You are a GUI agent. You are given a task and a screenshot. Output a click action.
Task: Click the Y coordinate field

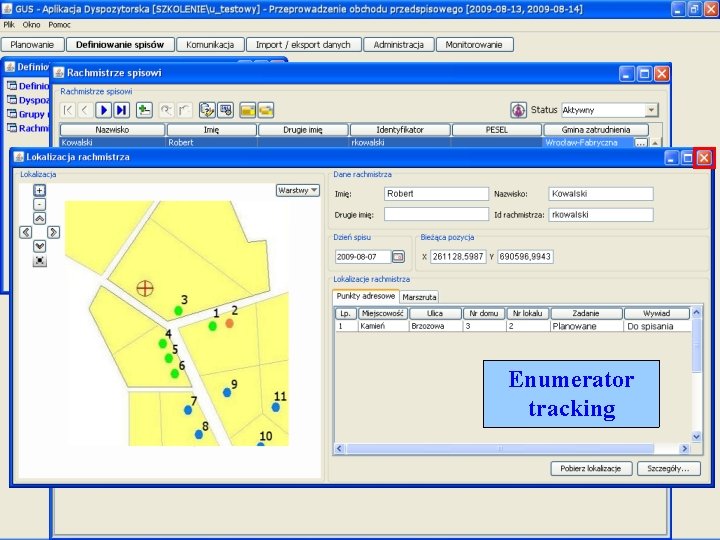(525, 257)
